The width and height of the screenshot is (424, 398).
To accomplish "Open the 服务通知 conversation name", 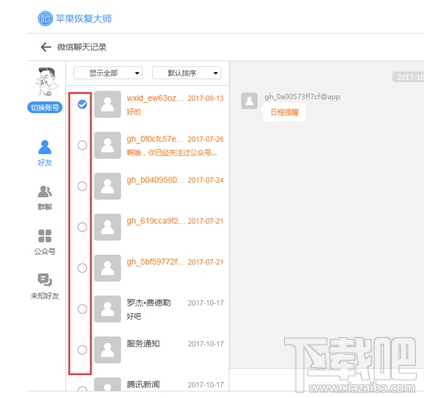I will click(x=143, y=344).
